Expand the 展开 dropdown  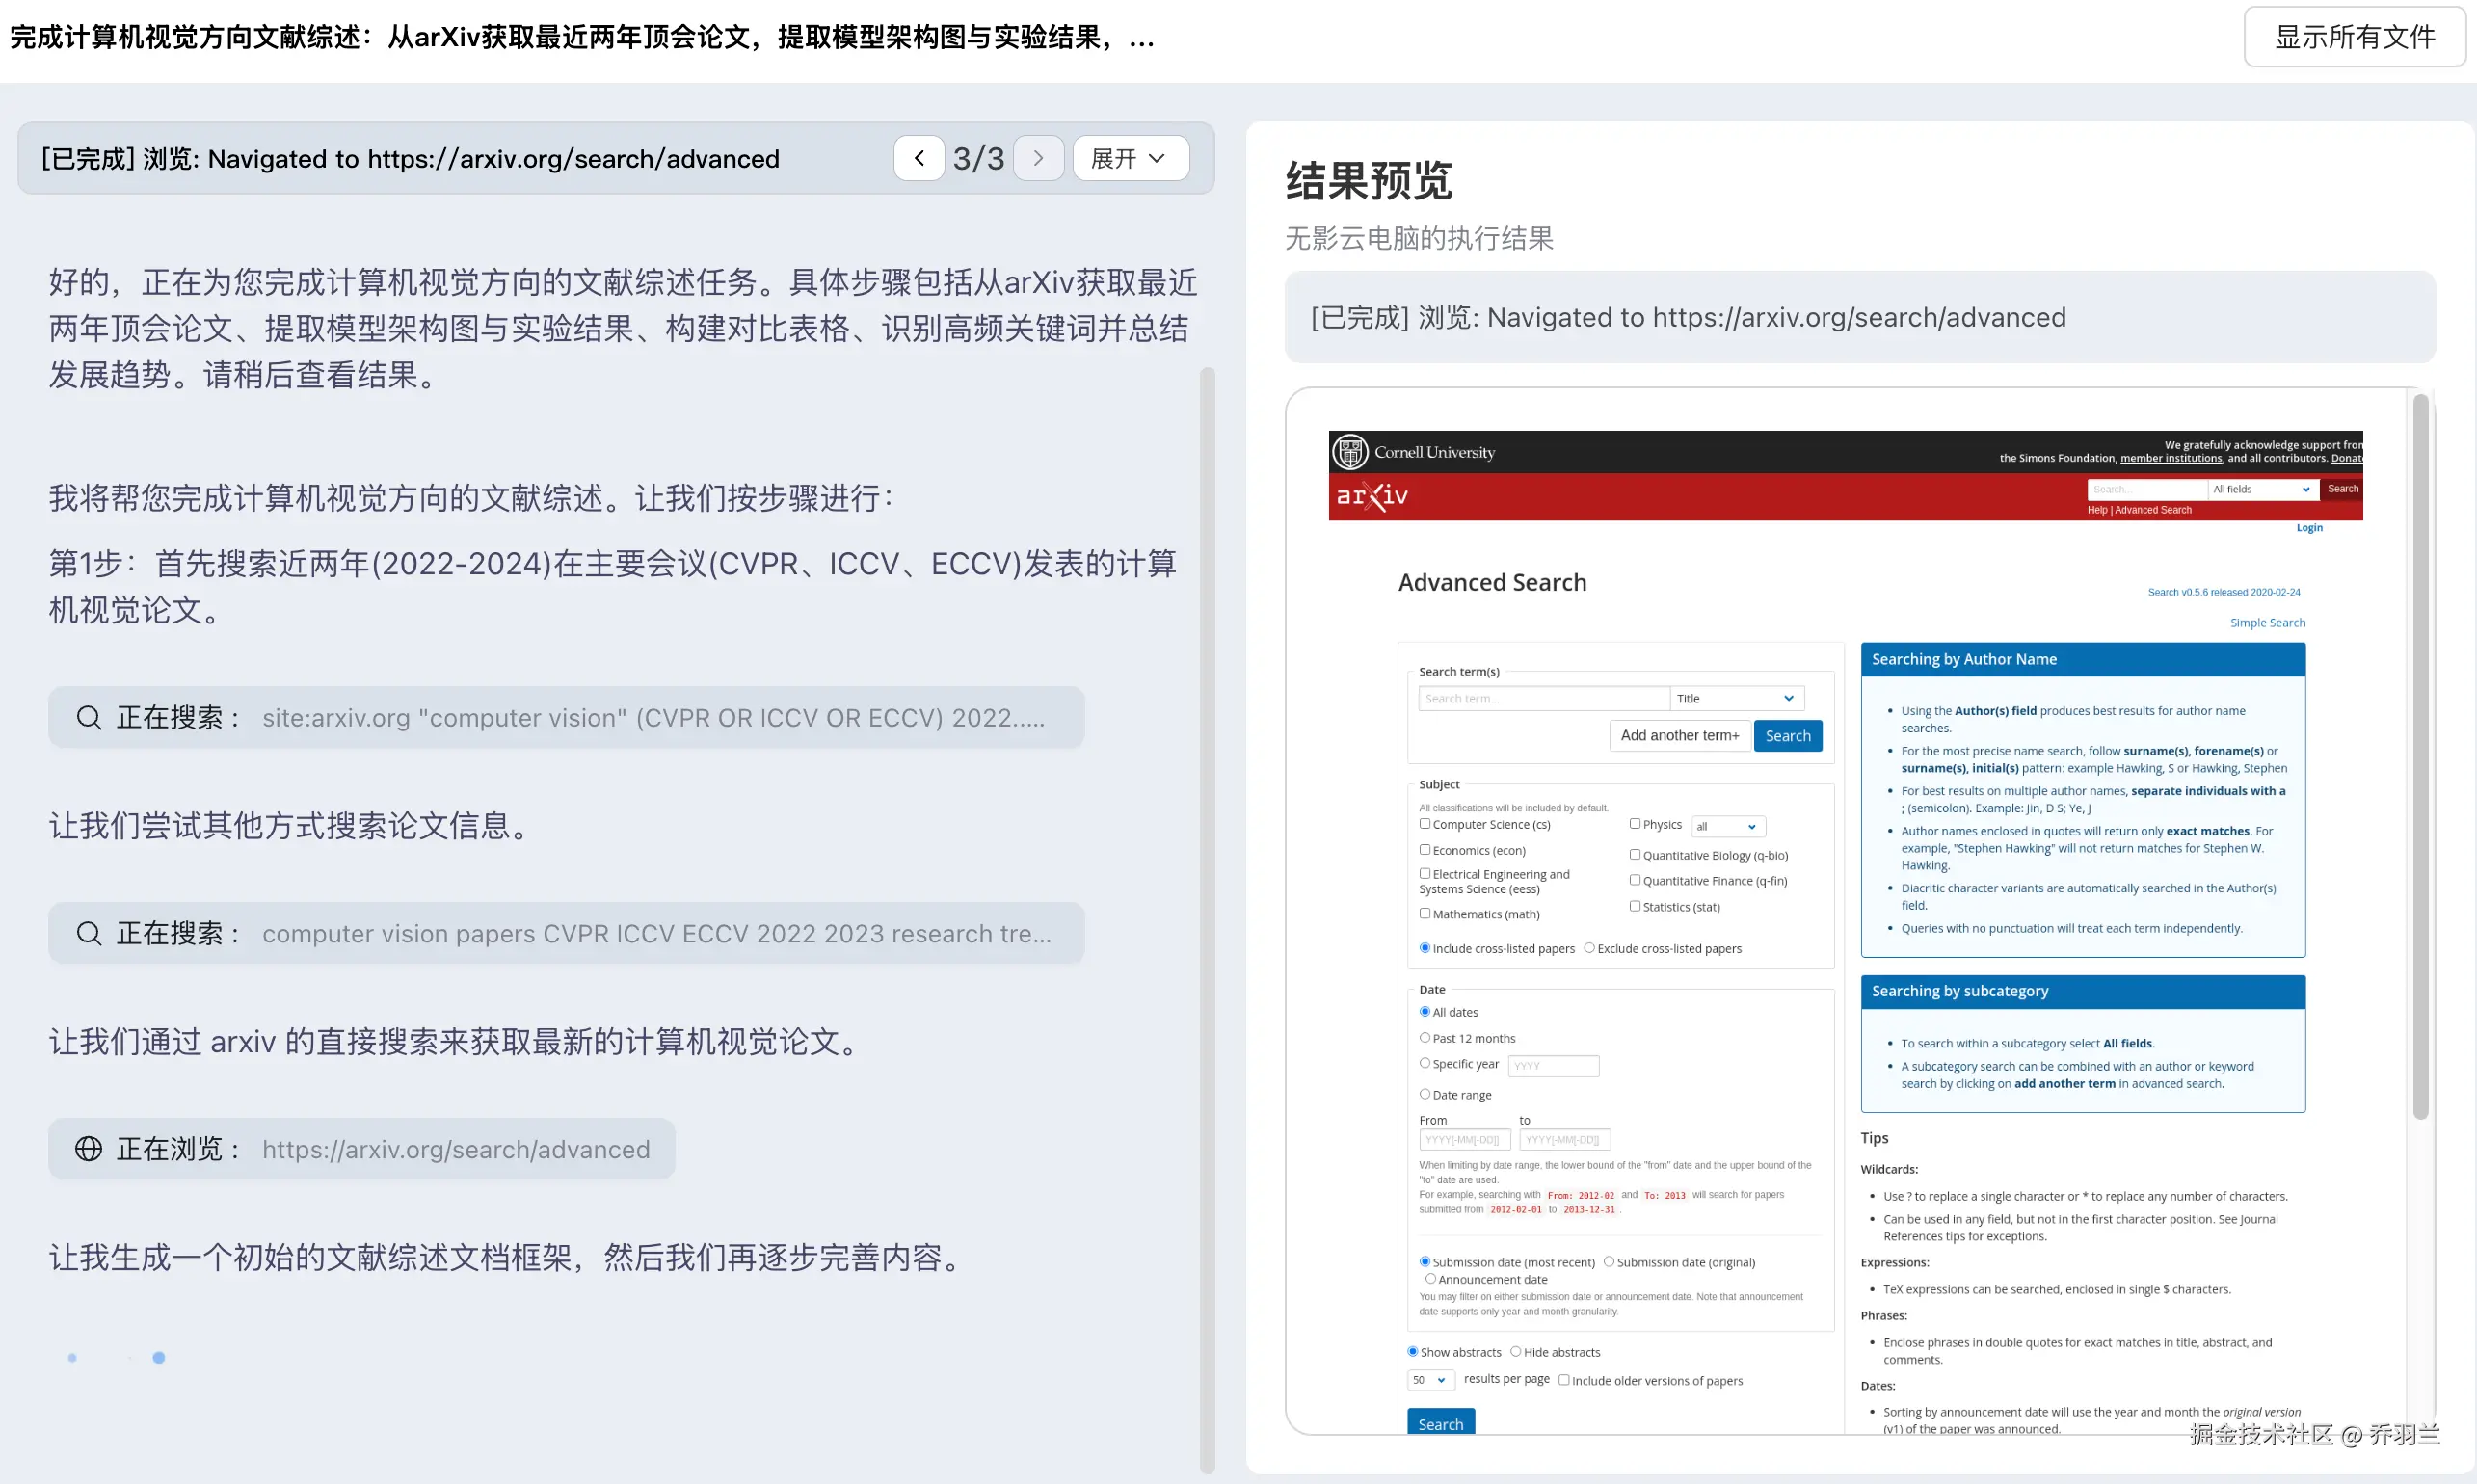pyautogui.click(x=1130, y=158)
